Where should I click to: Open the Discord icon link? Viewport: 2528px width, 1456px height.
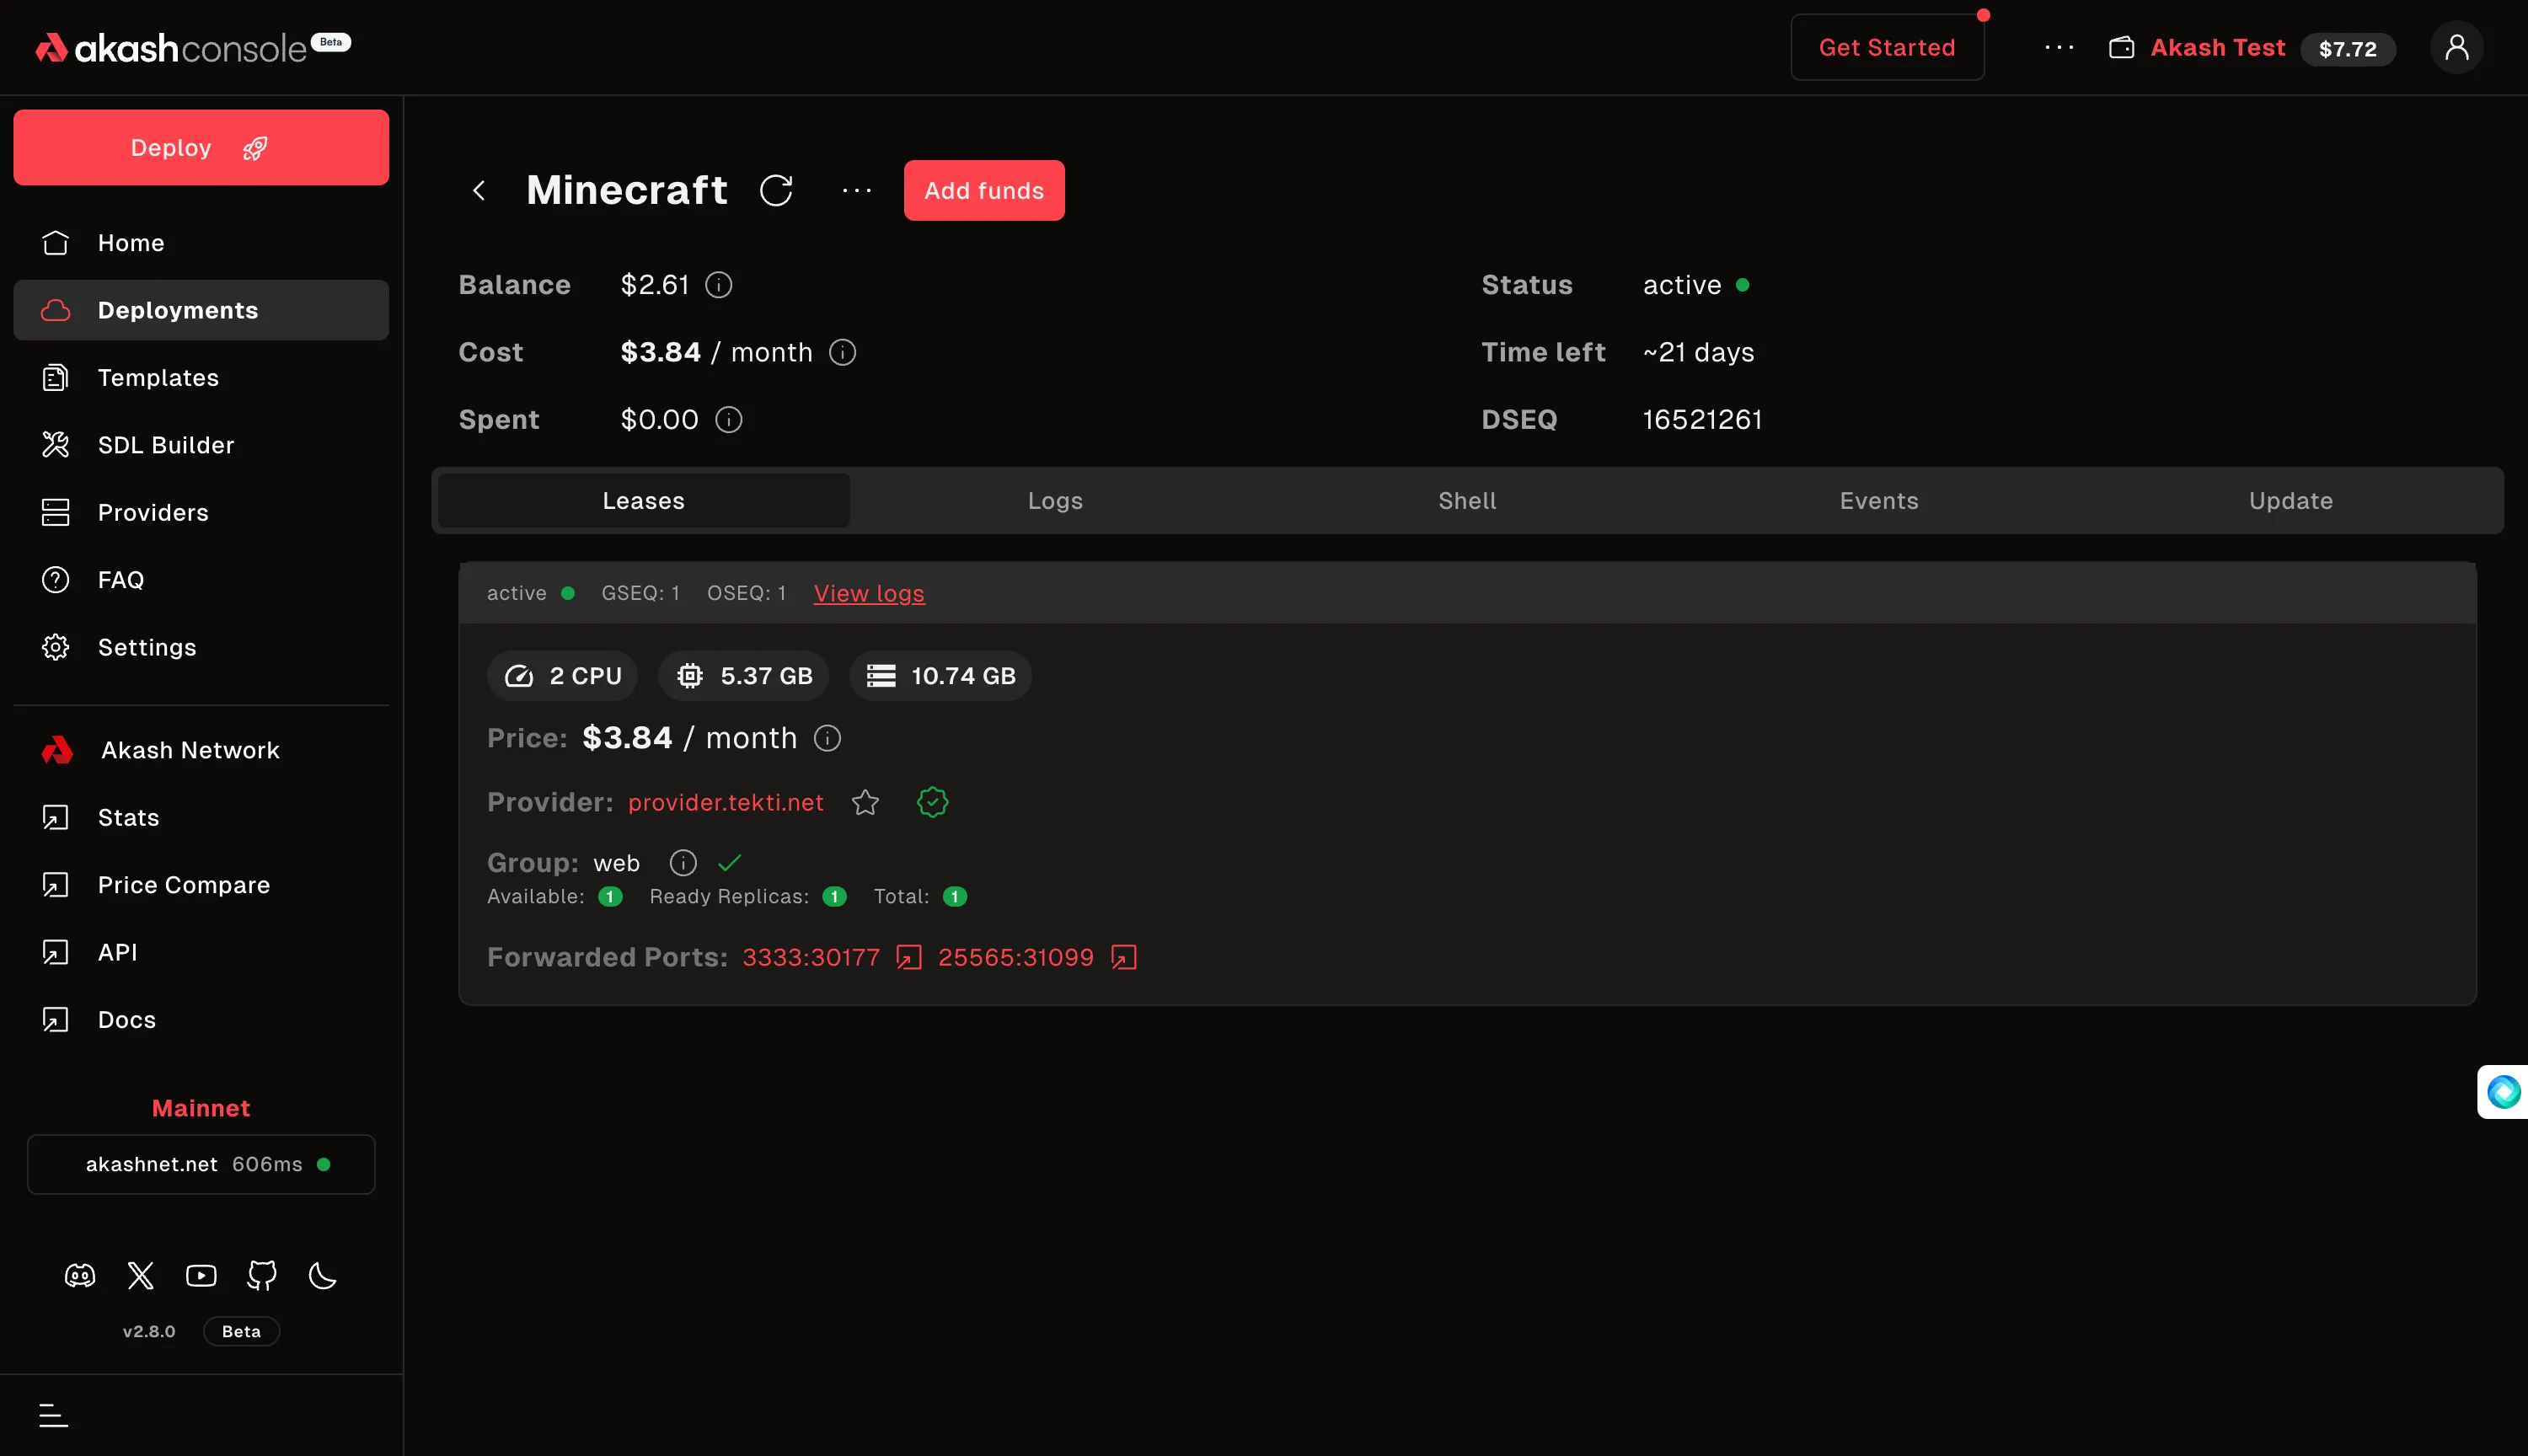(80, 1275)
